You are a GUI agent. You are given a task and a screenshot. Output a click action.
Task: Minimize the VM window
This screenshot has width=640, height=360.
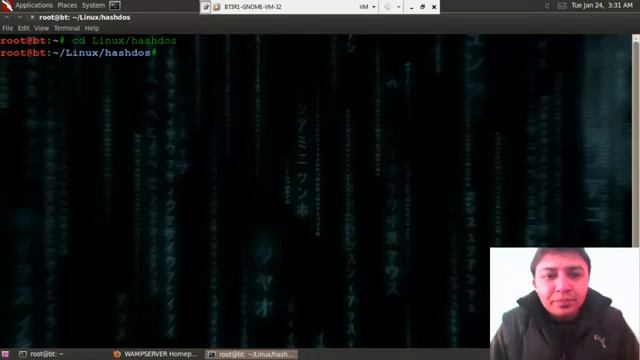(x=411, y=7)
